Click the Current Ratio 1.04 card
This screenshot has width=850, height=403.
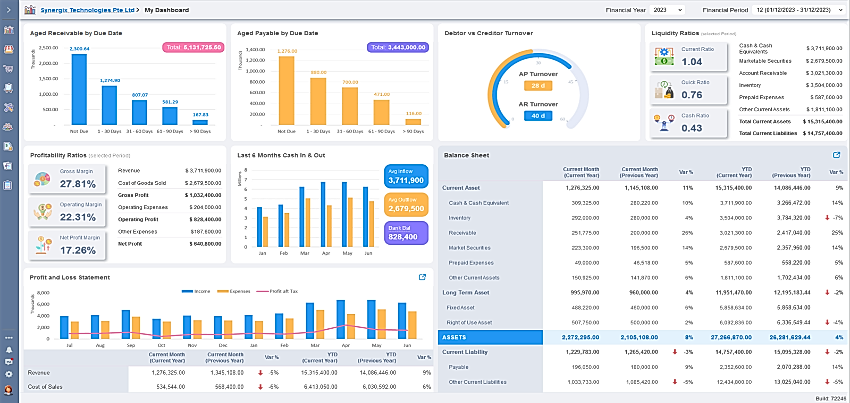tap(689, 56)
